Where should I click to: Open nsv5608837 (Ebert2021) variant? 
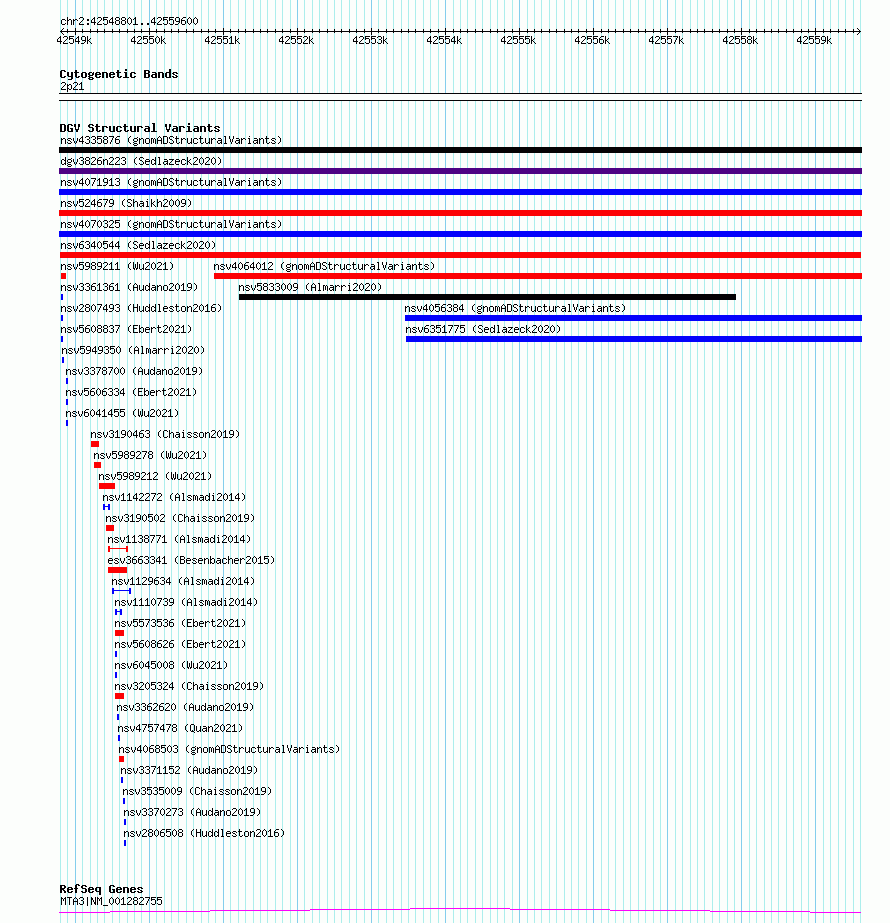click(x=126, y=329)
